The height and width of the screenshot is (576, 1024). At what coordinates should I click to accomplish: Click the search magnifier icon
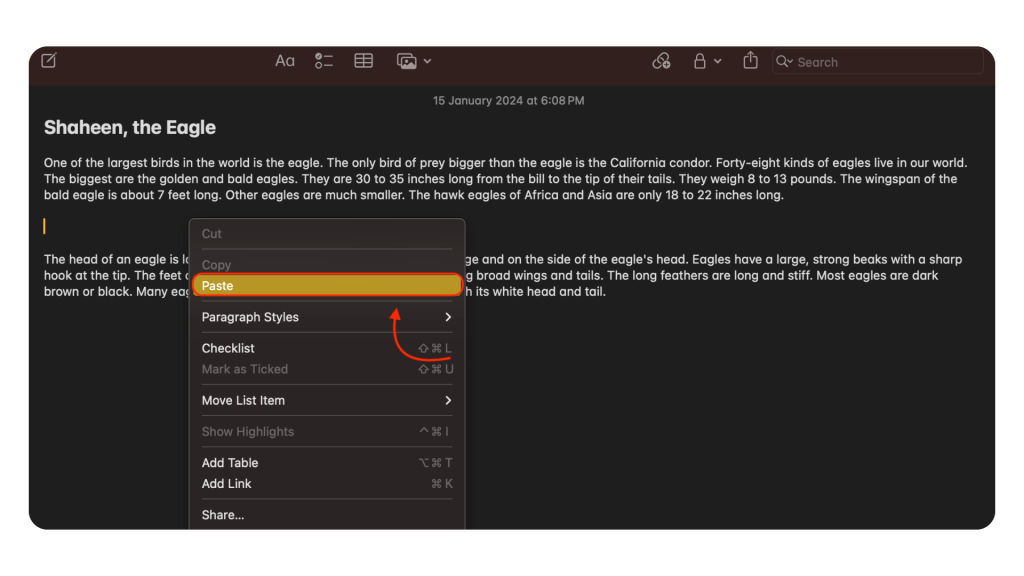[x=784, y=62]
